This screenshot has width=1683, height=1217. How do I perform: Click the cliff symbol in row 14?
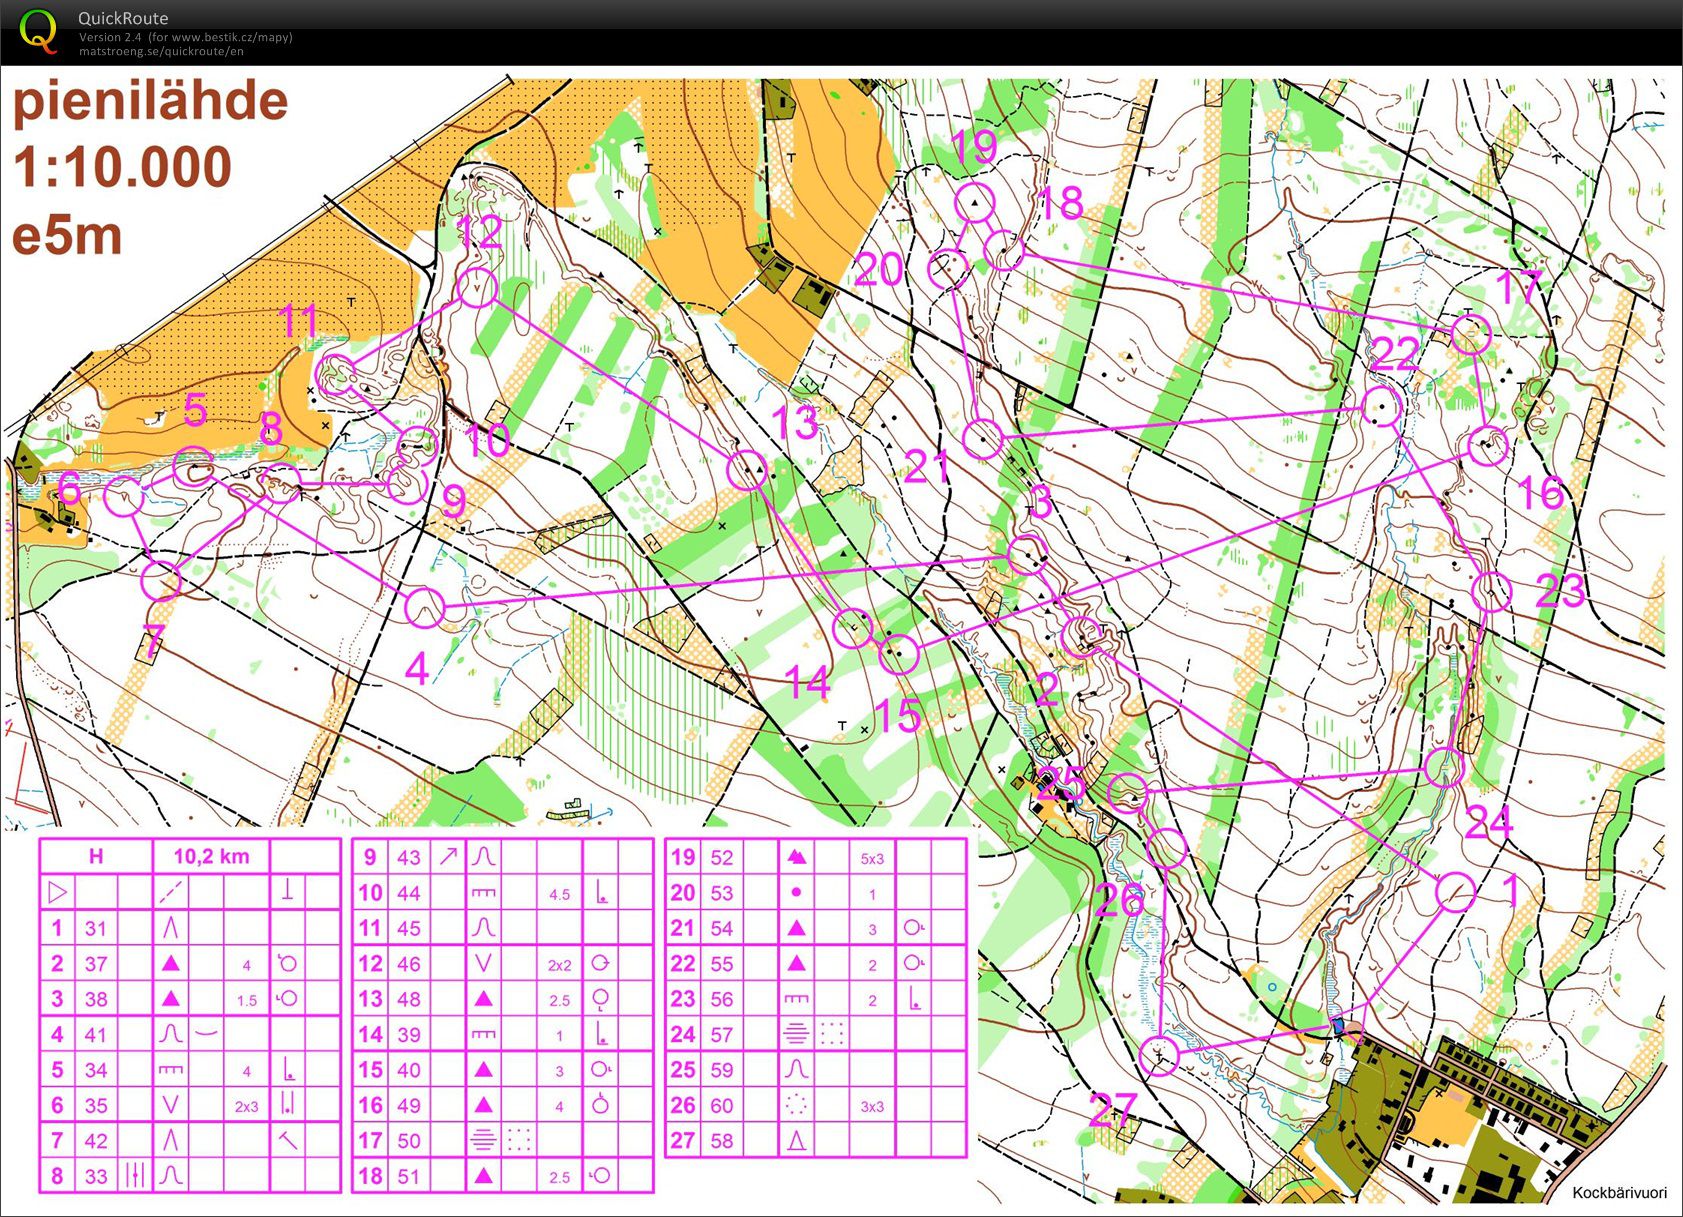[x=484, y=1034]
